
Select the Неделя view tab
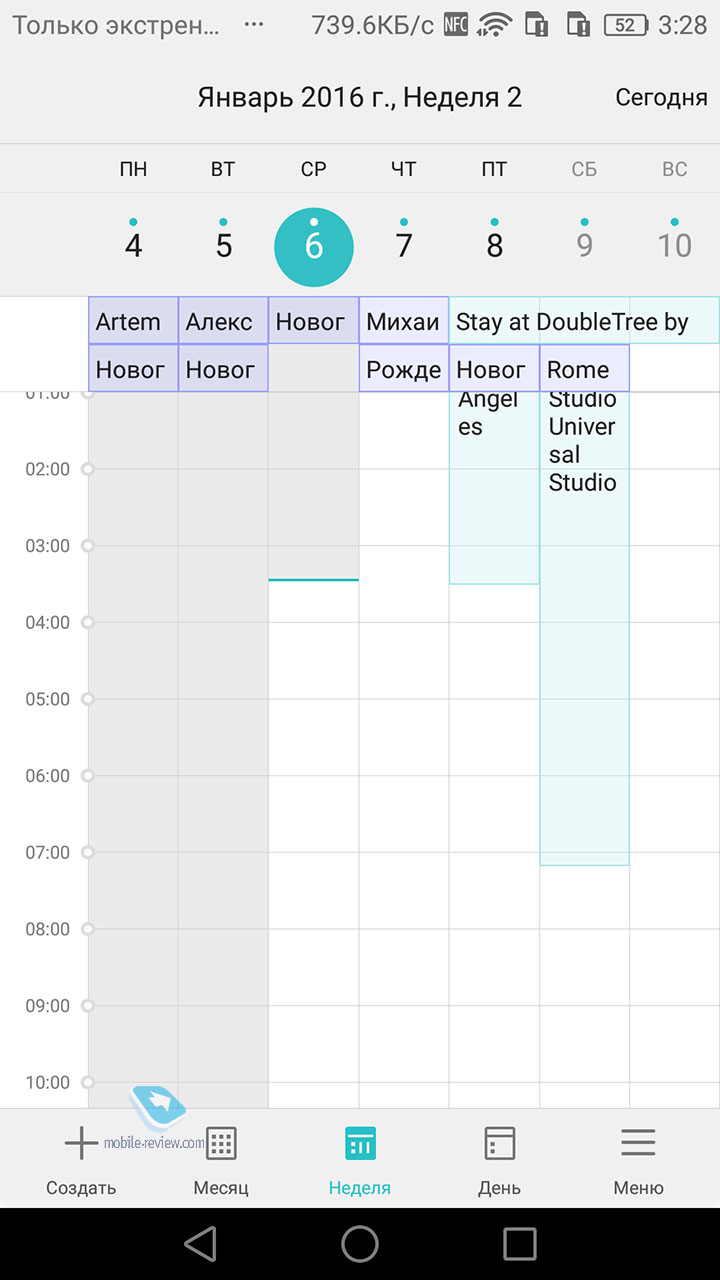pyautogui.click(x=360, y=1144)
